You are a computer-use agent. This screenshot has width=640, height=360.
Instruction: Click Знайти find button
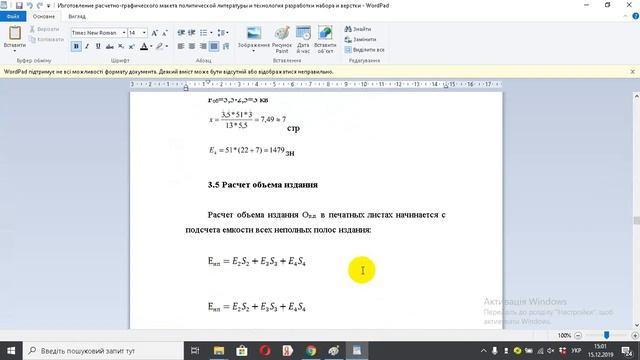358,29
